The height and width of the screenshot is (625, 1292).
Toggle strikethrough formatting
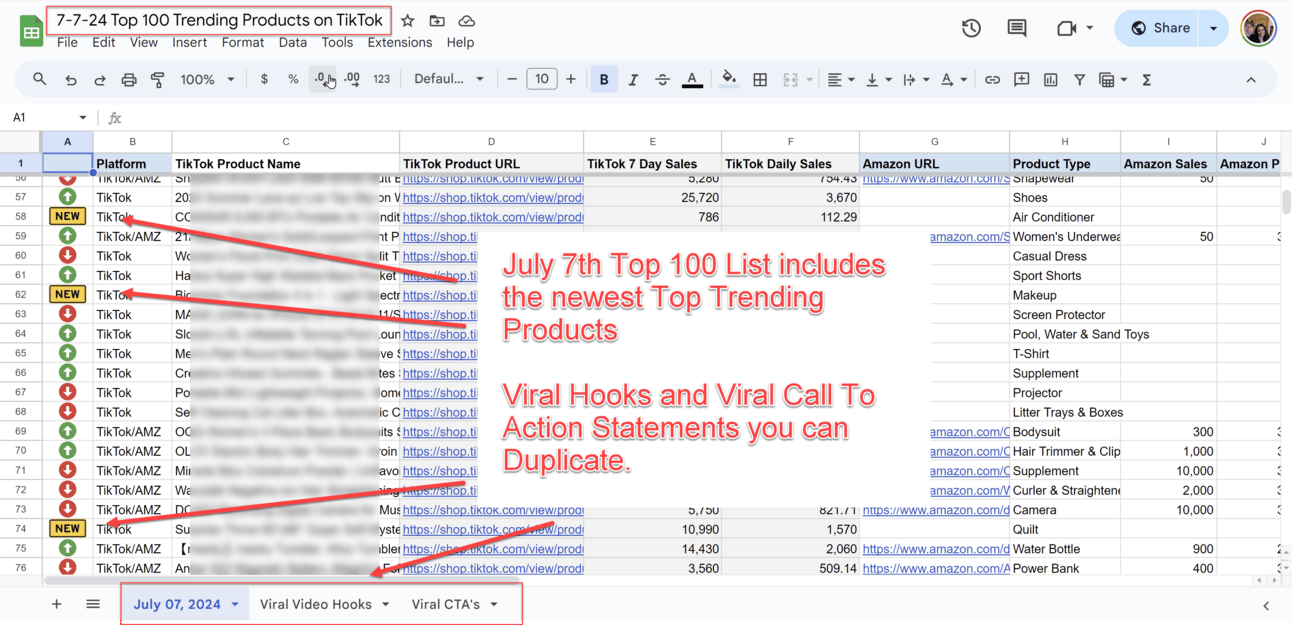pos(662,80)
